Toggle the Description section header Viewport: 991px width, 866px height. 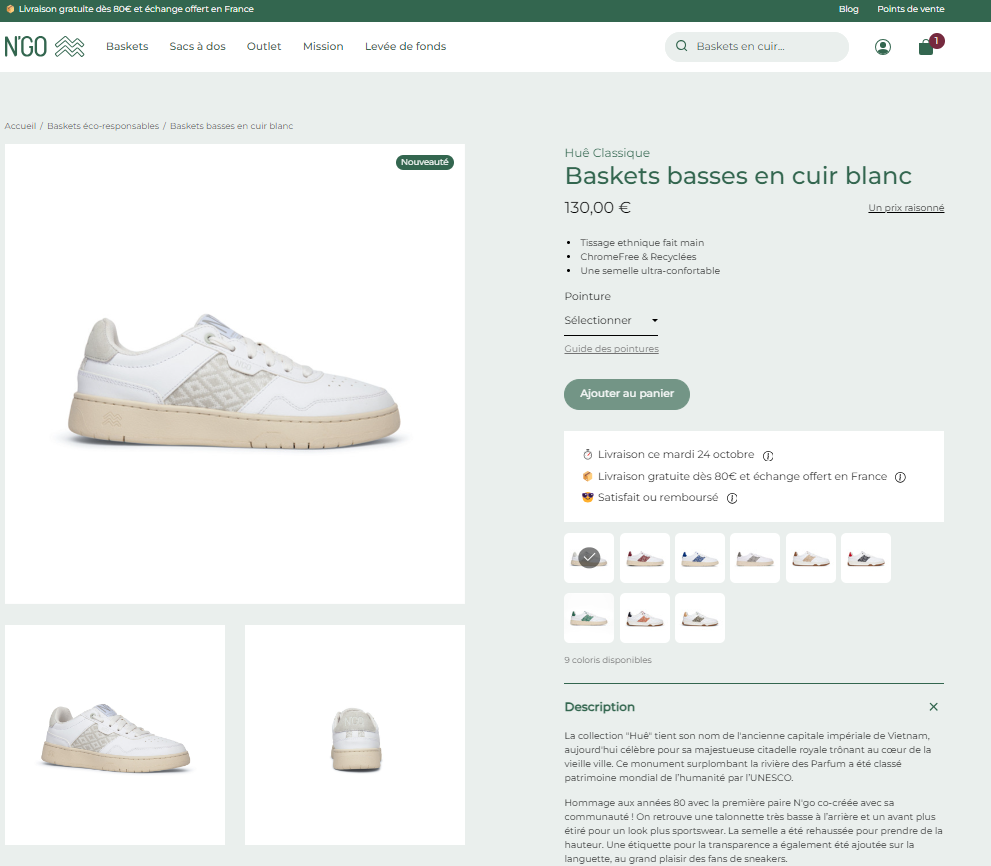[x=600, y=707]
